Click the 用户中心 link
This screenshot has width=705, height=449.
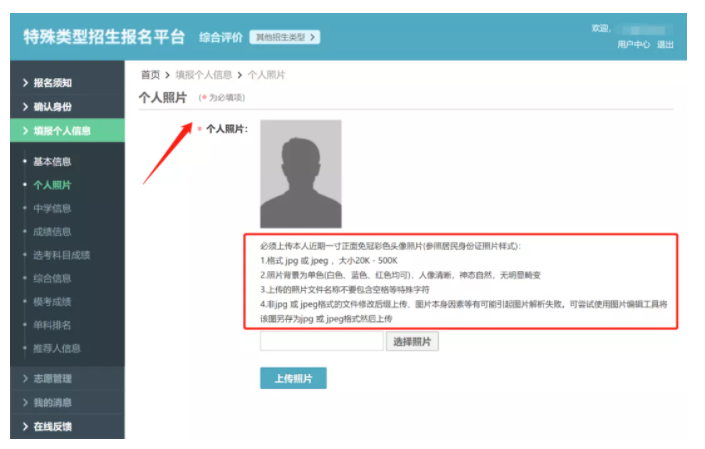(x=633, y=44)
